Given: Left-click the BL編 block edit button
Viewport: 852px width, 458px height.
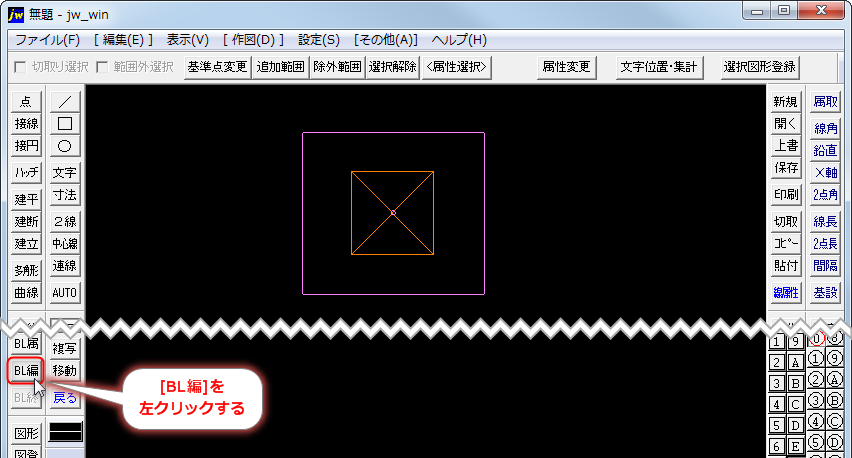Looking at the screenshot, I should tap(26, 371).
